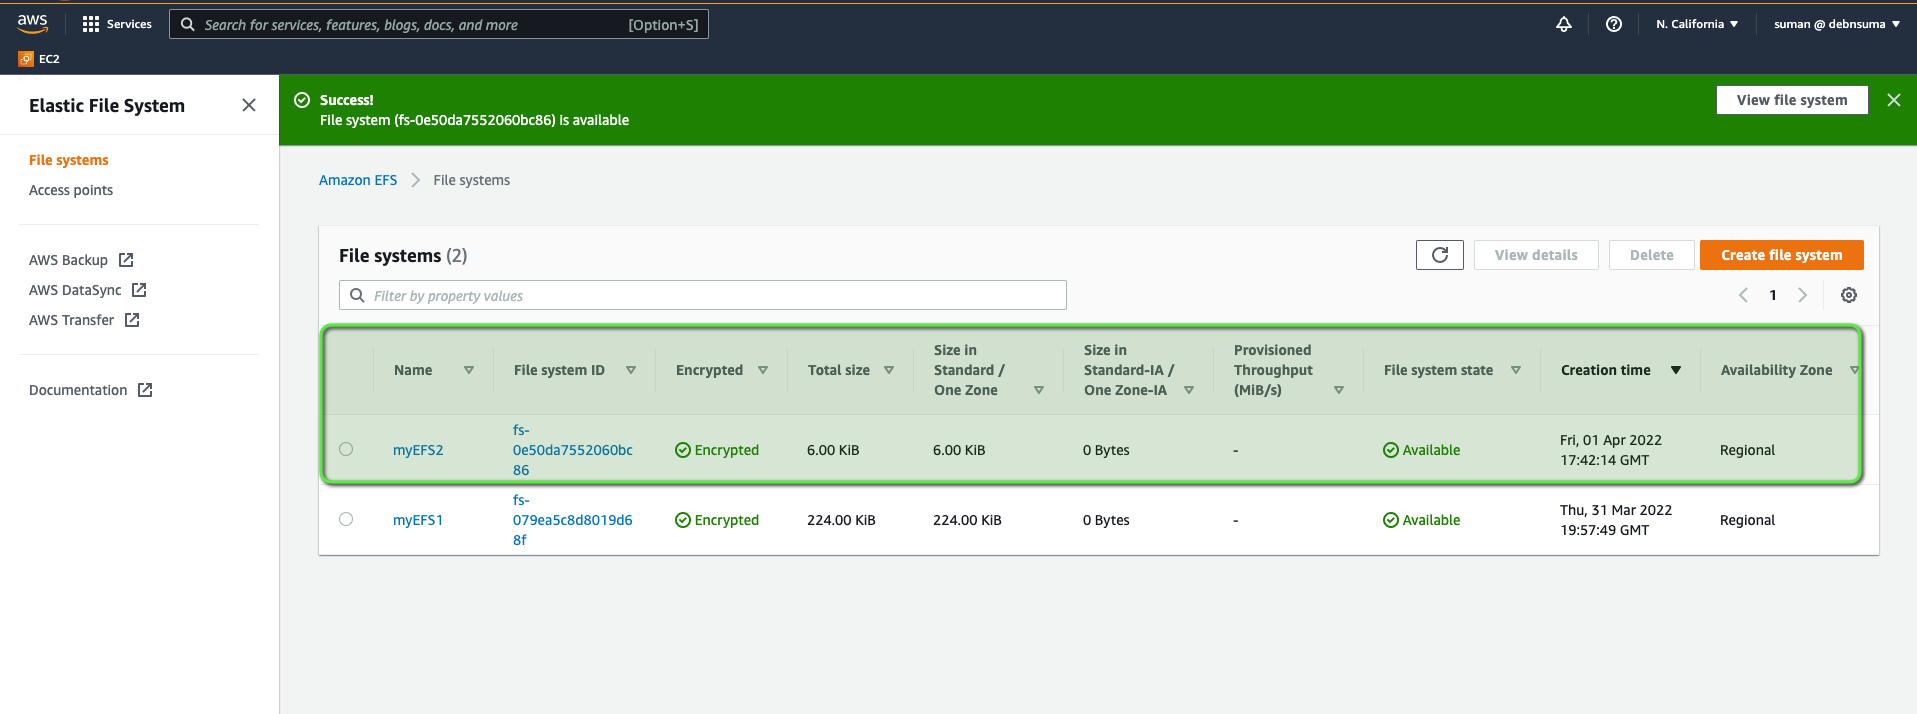Click Amazon EFS breadcrumb link
Image resolution: width=1917 pixels, height=714 pixels.
[358, 180]
